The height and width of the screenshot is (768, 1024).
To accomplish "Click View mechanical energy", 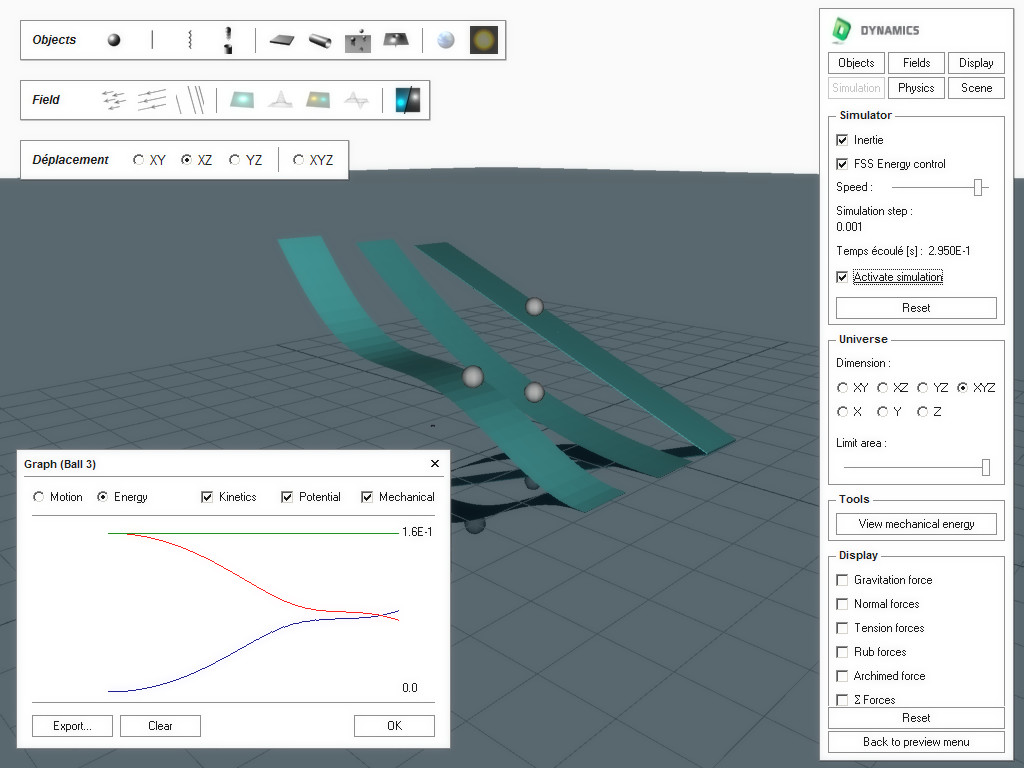I will (915, 523).
